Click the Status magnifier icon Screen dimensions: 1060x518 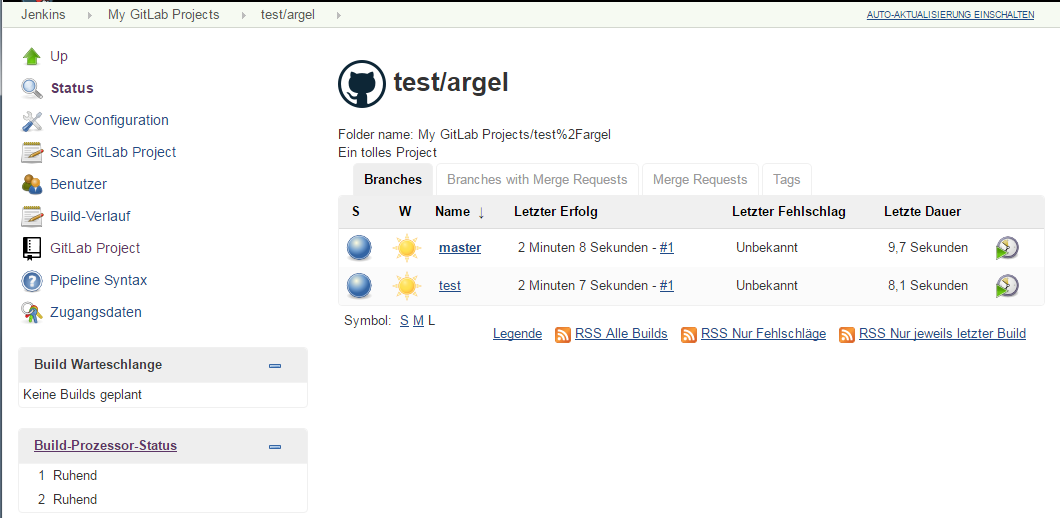point(32,89)
